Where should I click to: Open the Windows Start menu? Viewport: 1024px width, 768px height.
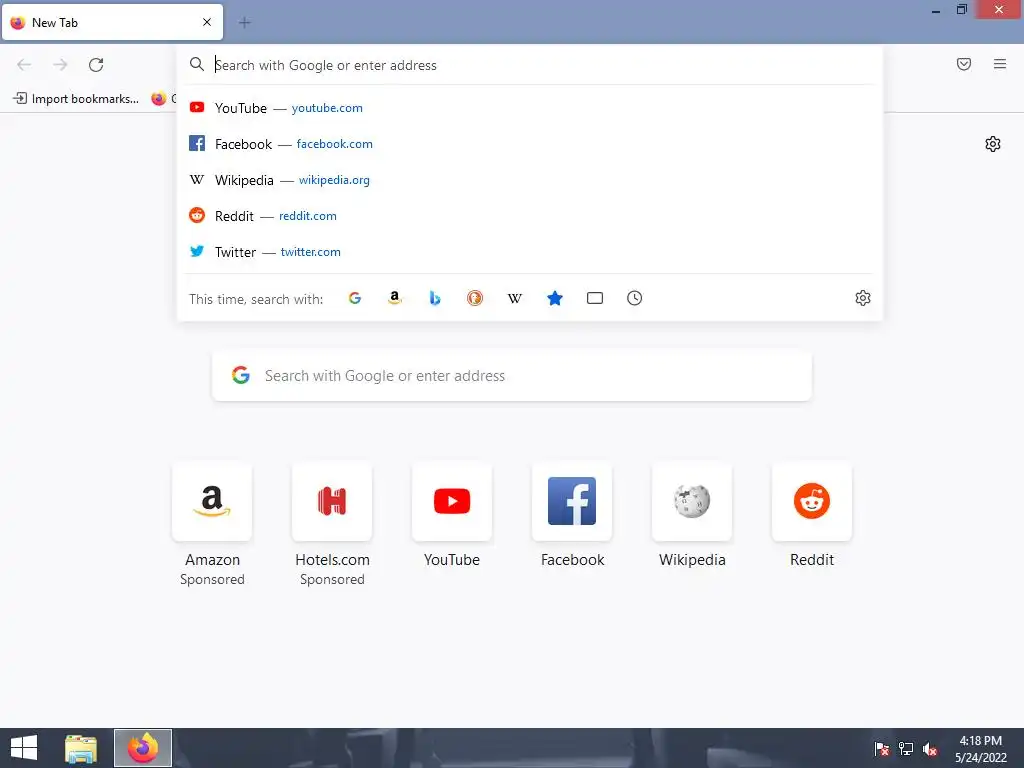24,748
